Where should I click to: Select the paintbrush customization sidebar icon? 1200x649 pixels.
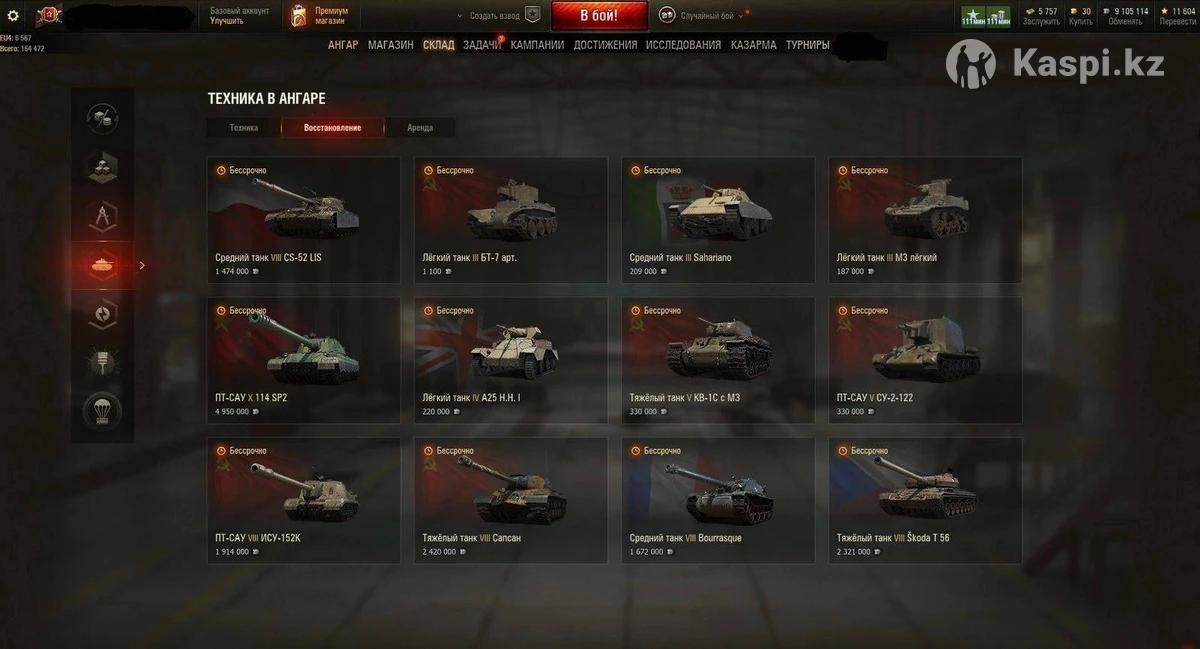pyautogui.click(x=103, y=361)
